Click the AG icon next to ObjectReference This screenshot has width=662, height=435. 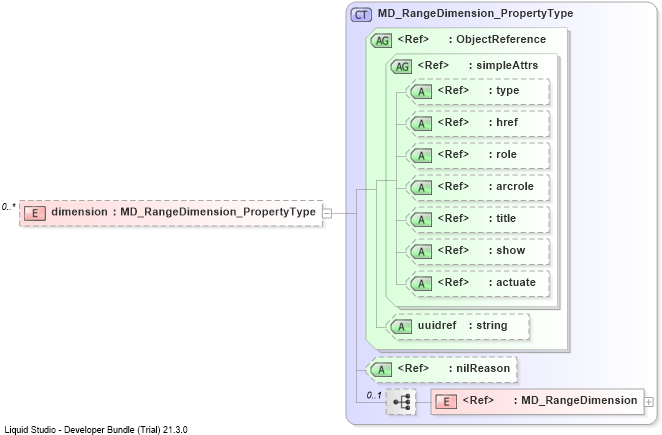click(381, 41)
